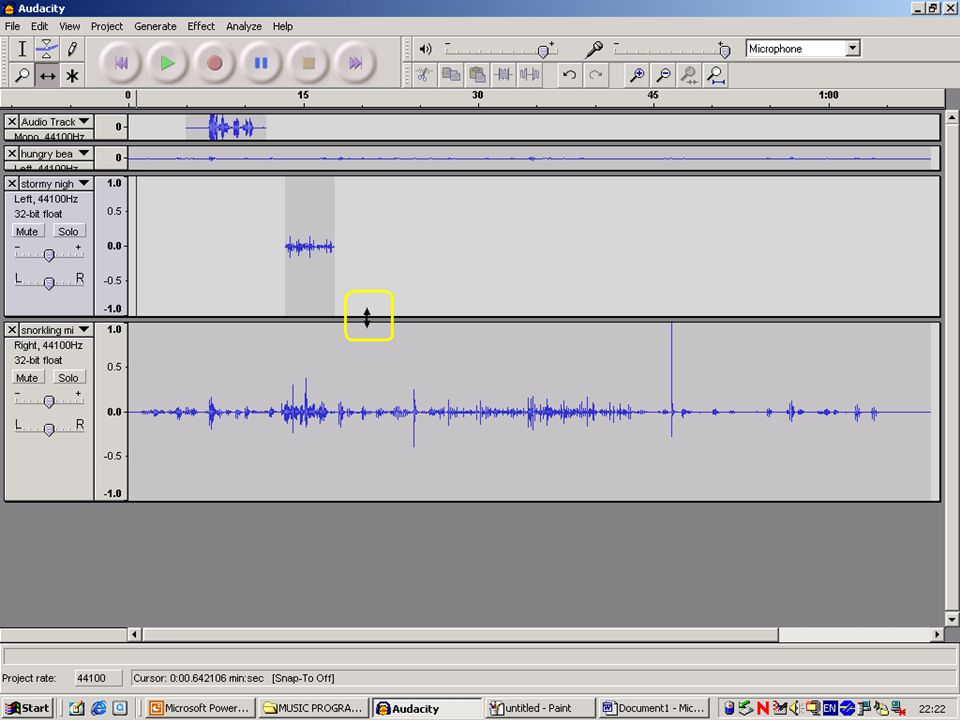Solo the snorkling mi track
Image resolution: width=960 pixels, height=720 pixels.
pyautogui.click(x=68, y=378)
